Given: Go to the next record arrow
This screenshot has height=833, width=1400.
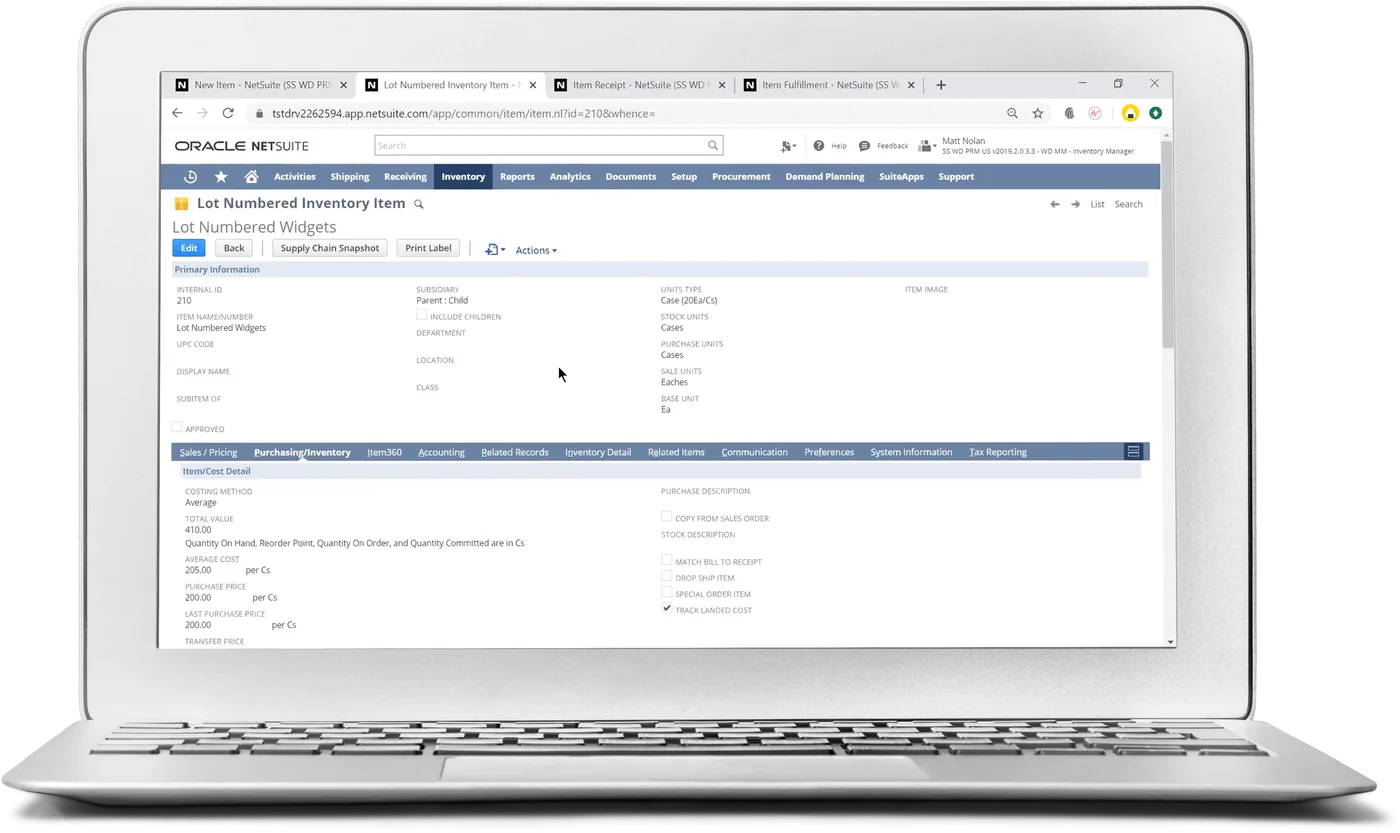Looking at the screenshot, I should tap(1075, 204).
